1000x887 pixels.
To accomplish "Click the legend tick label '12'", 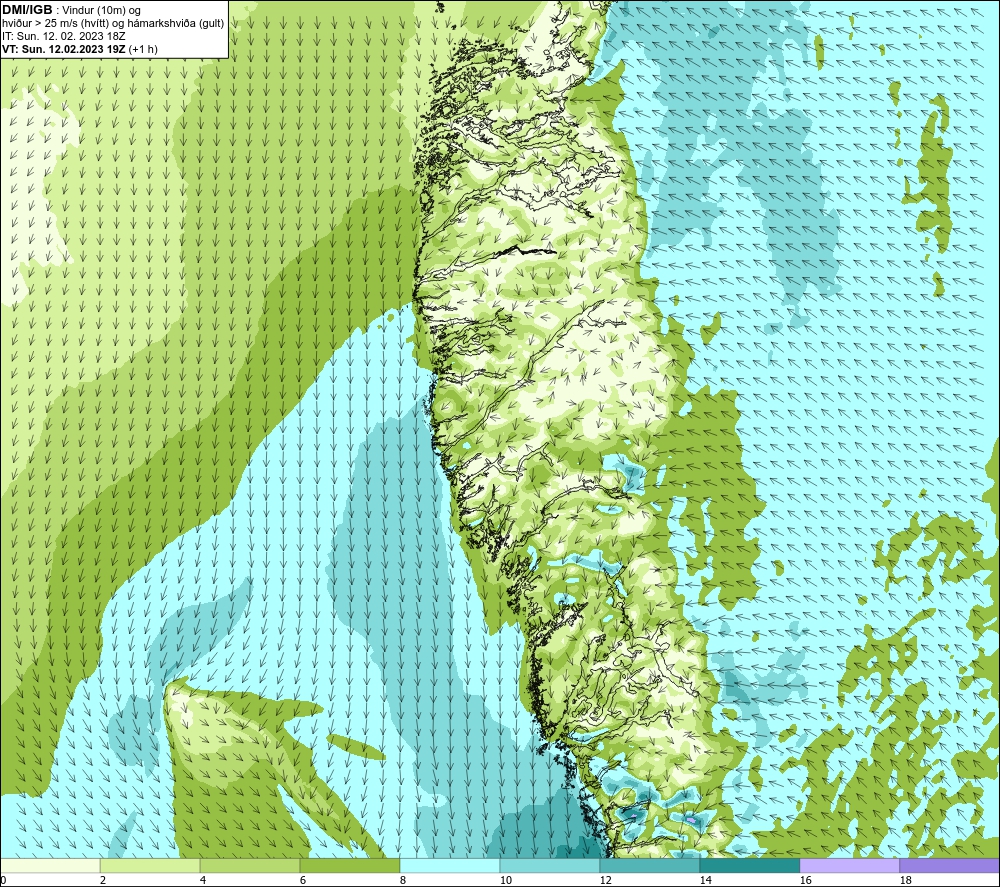I will (606, 880).
